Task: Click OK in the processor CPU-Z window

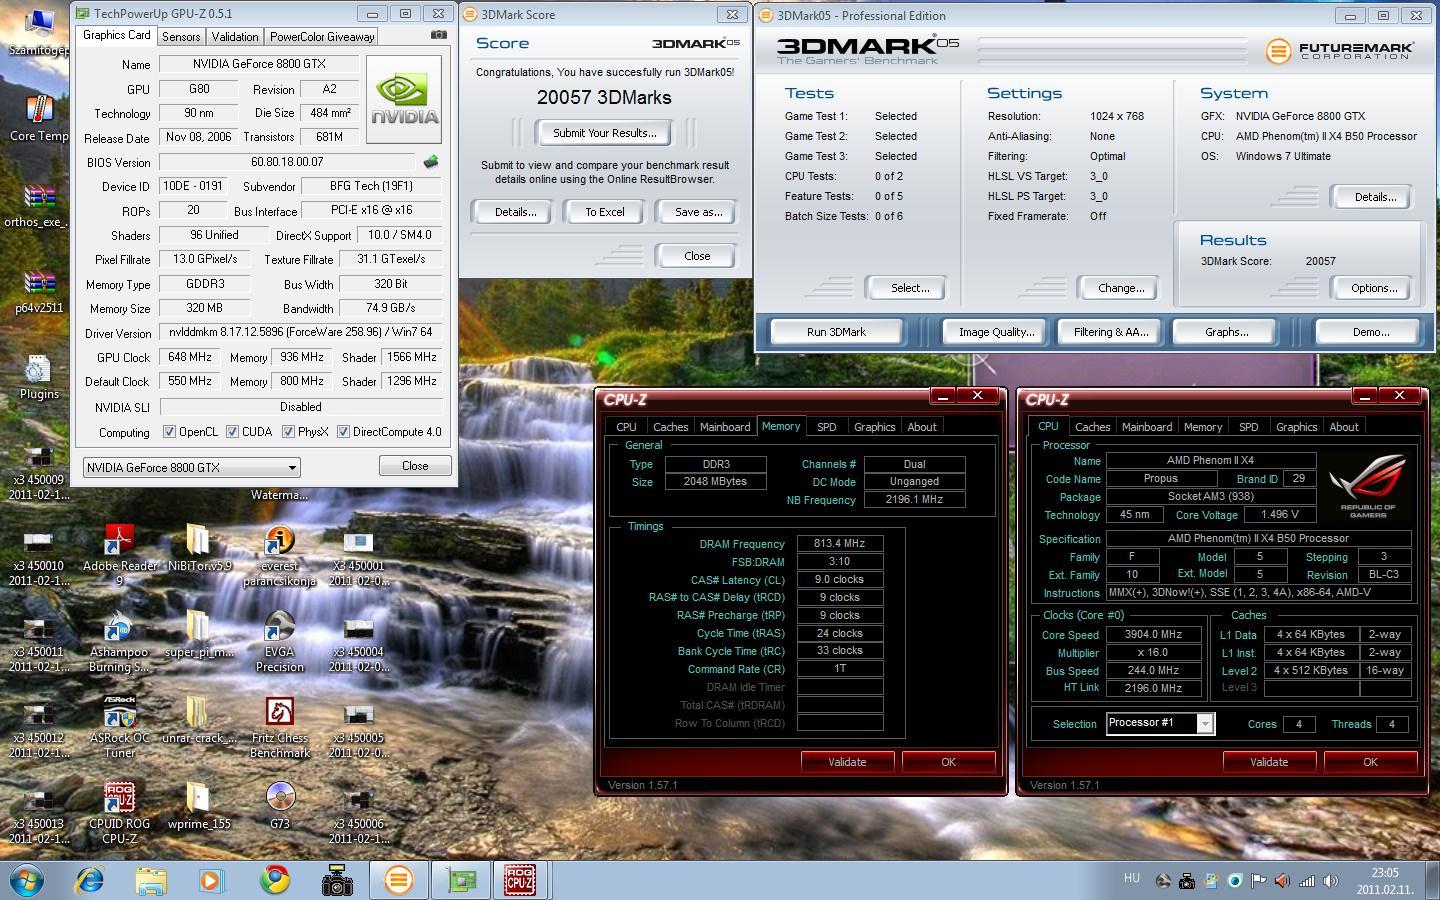Action: [1370, 762]
